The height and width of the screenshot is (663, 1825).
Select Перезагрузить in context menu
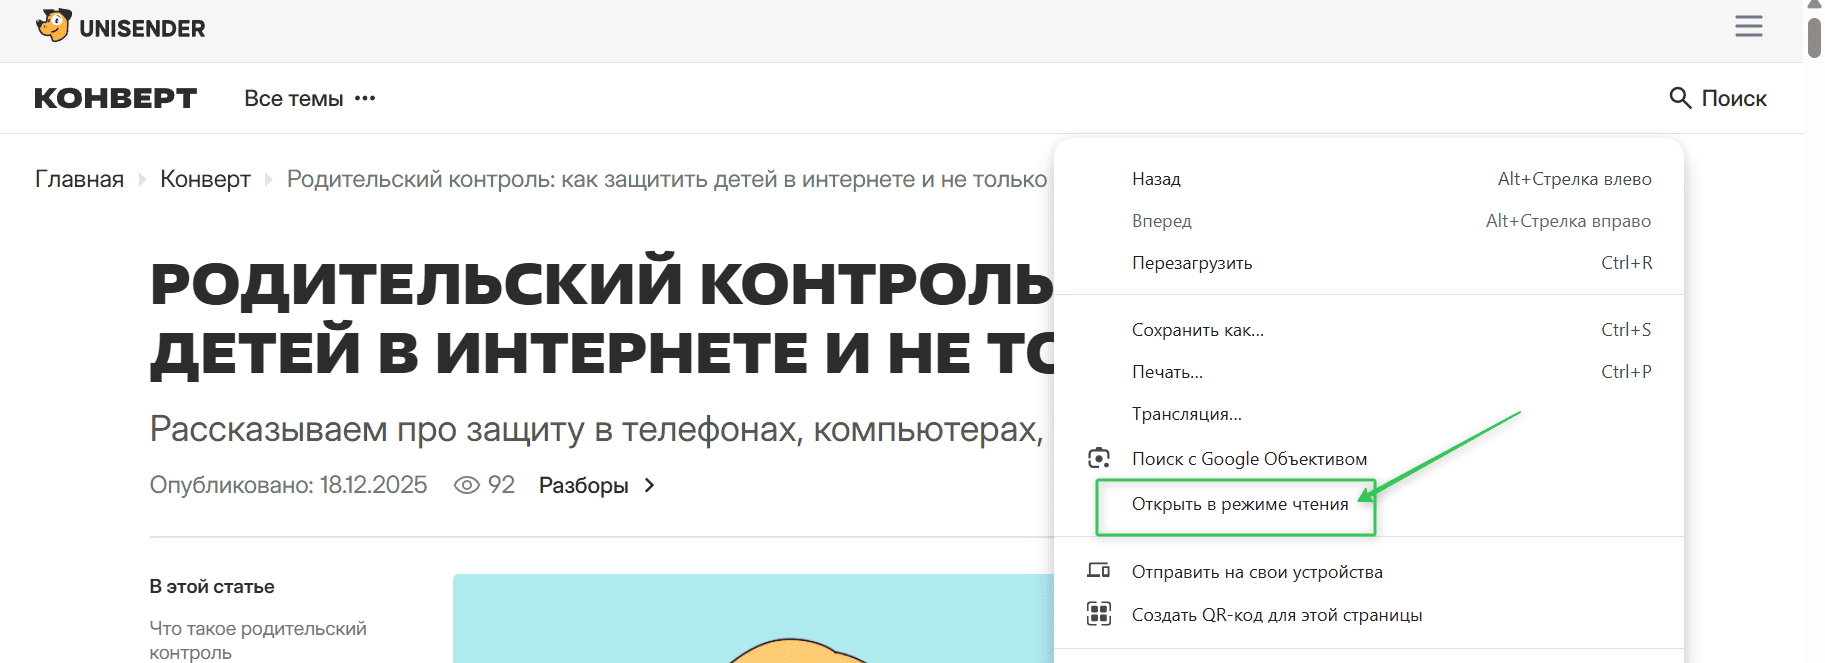pos(1191,263)
